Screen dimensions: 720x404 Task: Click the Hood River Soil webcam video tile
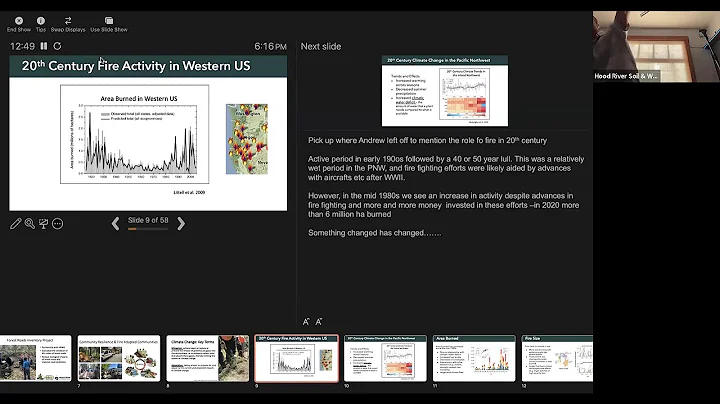coord(656,47)
